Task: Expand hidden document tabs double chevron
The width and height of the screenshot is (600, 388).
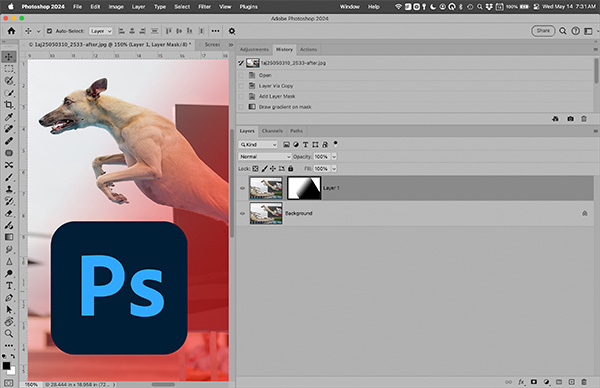Action: [231, 44]
